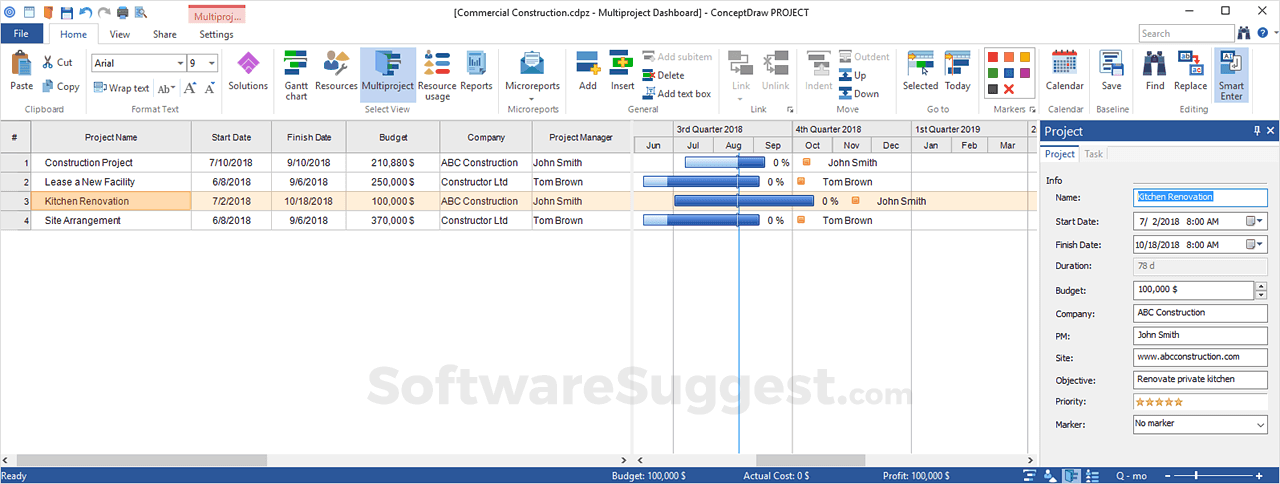Select the green marker color
The width and height of the screenshot is (1280, 484).
pyautogui.click(x=992, y=74)
